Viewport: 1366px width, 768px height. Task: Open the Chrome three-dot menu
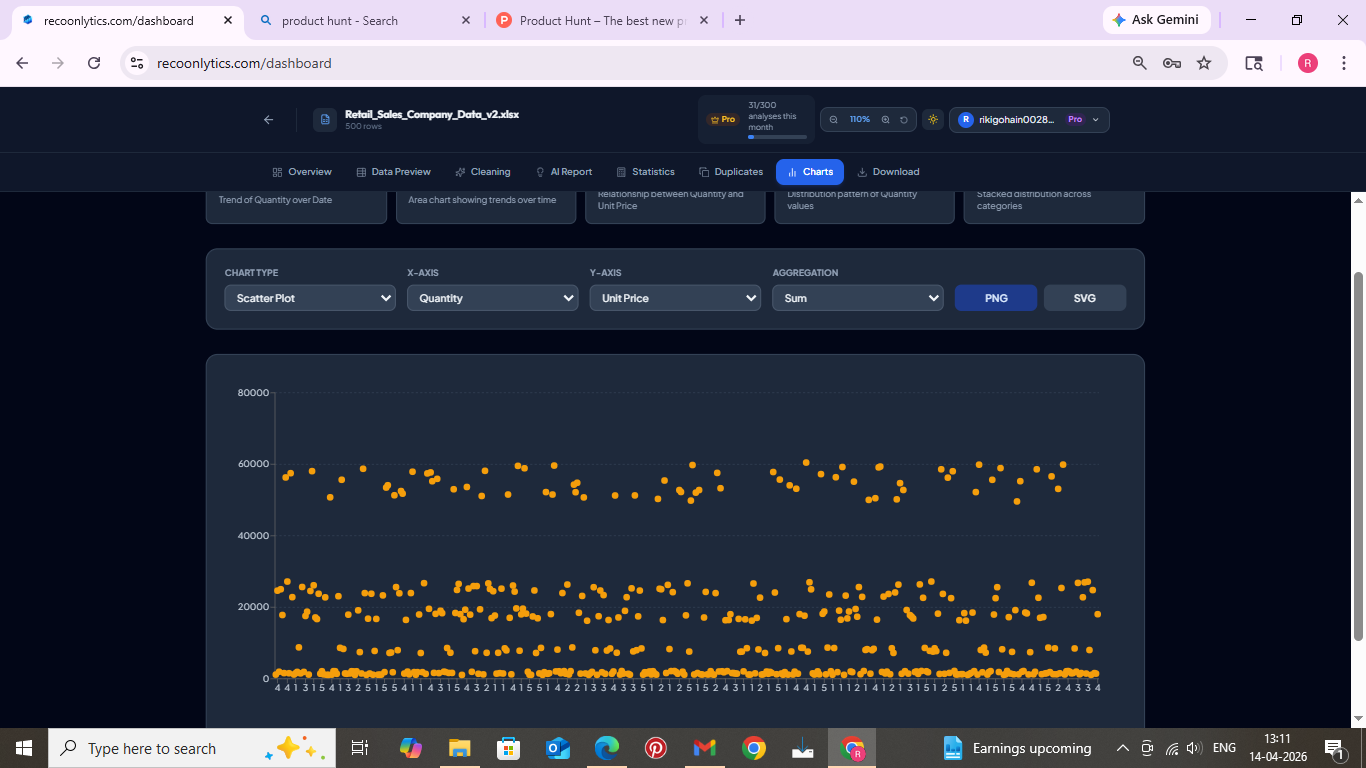[1345, 63]
